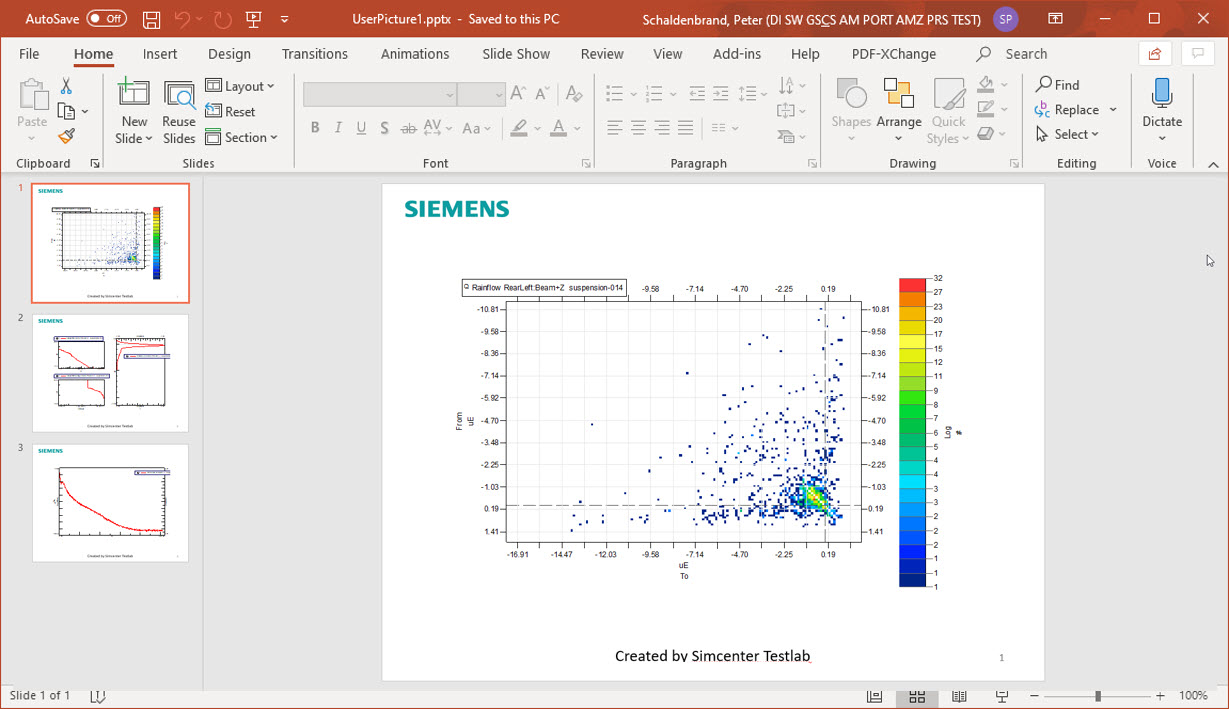Open the Insert ribbon tab
The image size is (1229, 709).
coord(160,54)
